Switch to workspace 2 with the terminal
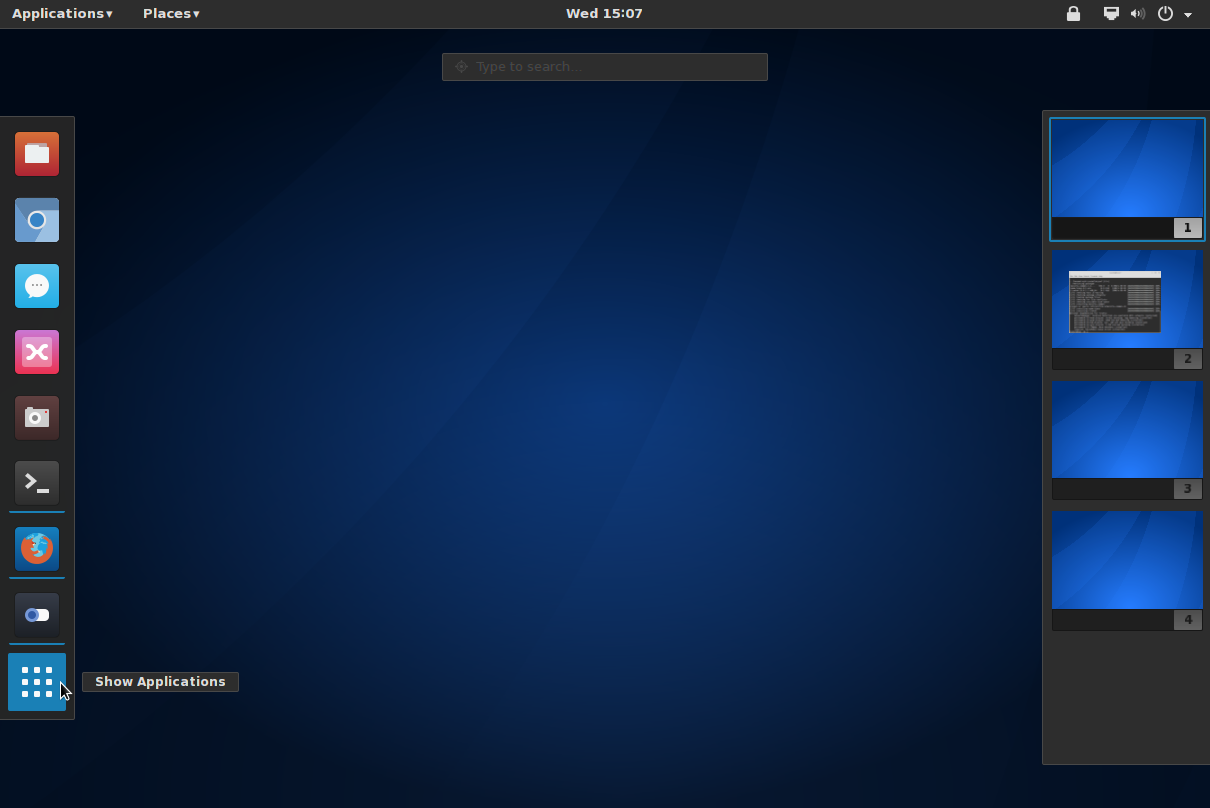This screenshot has height=808, width=1210. (x=1127, y=300)
